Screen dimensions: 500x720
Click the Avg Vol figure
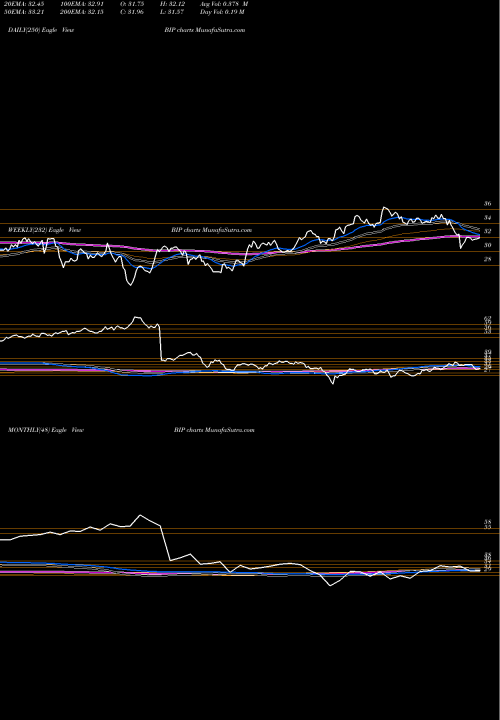click(x=224, y=4)
